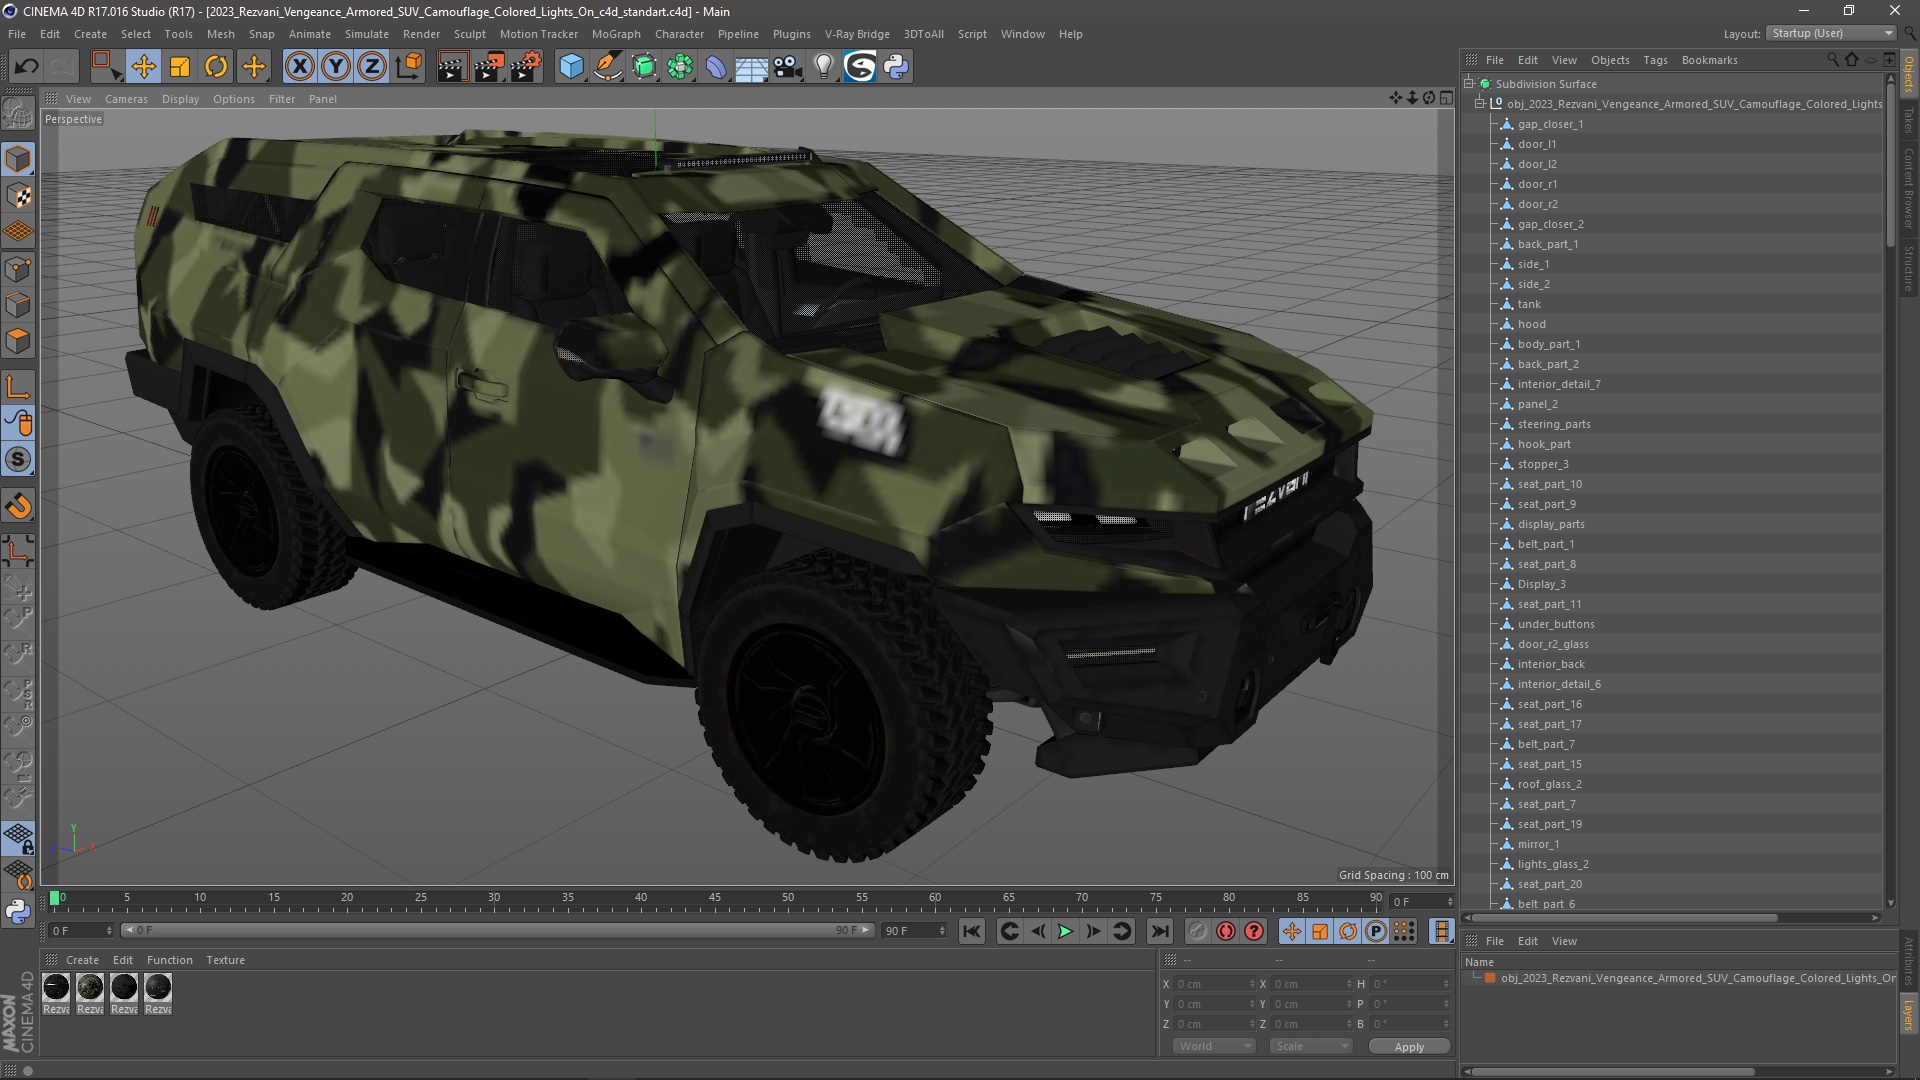Toggle Y axis lock
Screen dimensions: 1920x1080
336,67
